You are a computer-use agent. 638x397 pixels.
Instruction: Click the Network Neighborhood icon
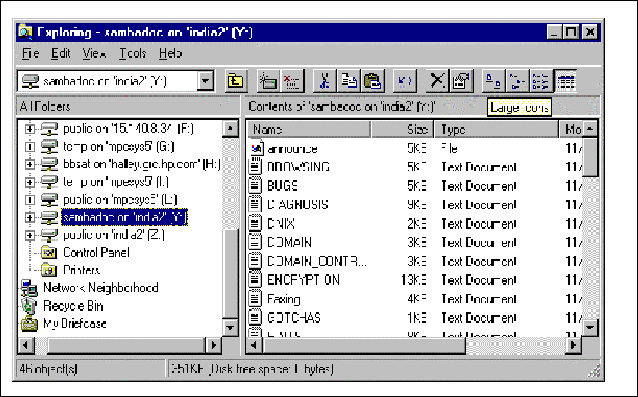point(29,288)
